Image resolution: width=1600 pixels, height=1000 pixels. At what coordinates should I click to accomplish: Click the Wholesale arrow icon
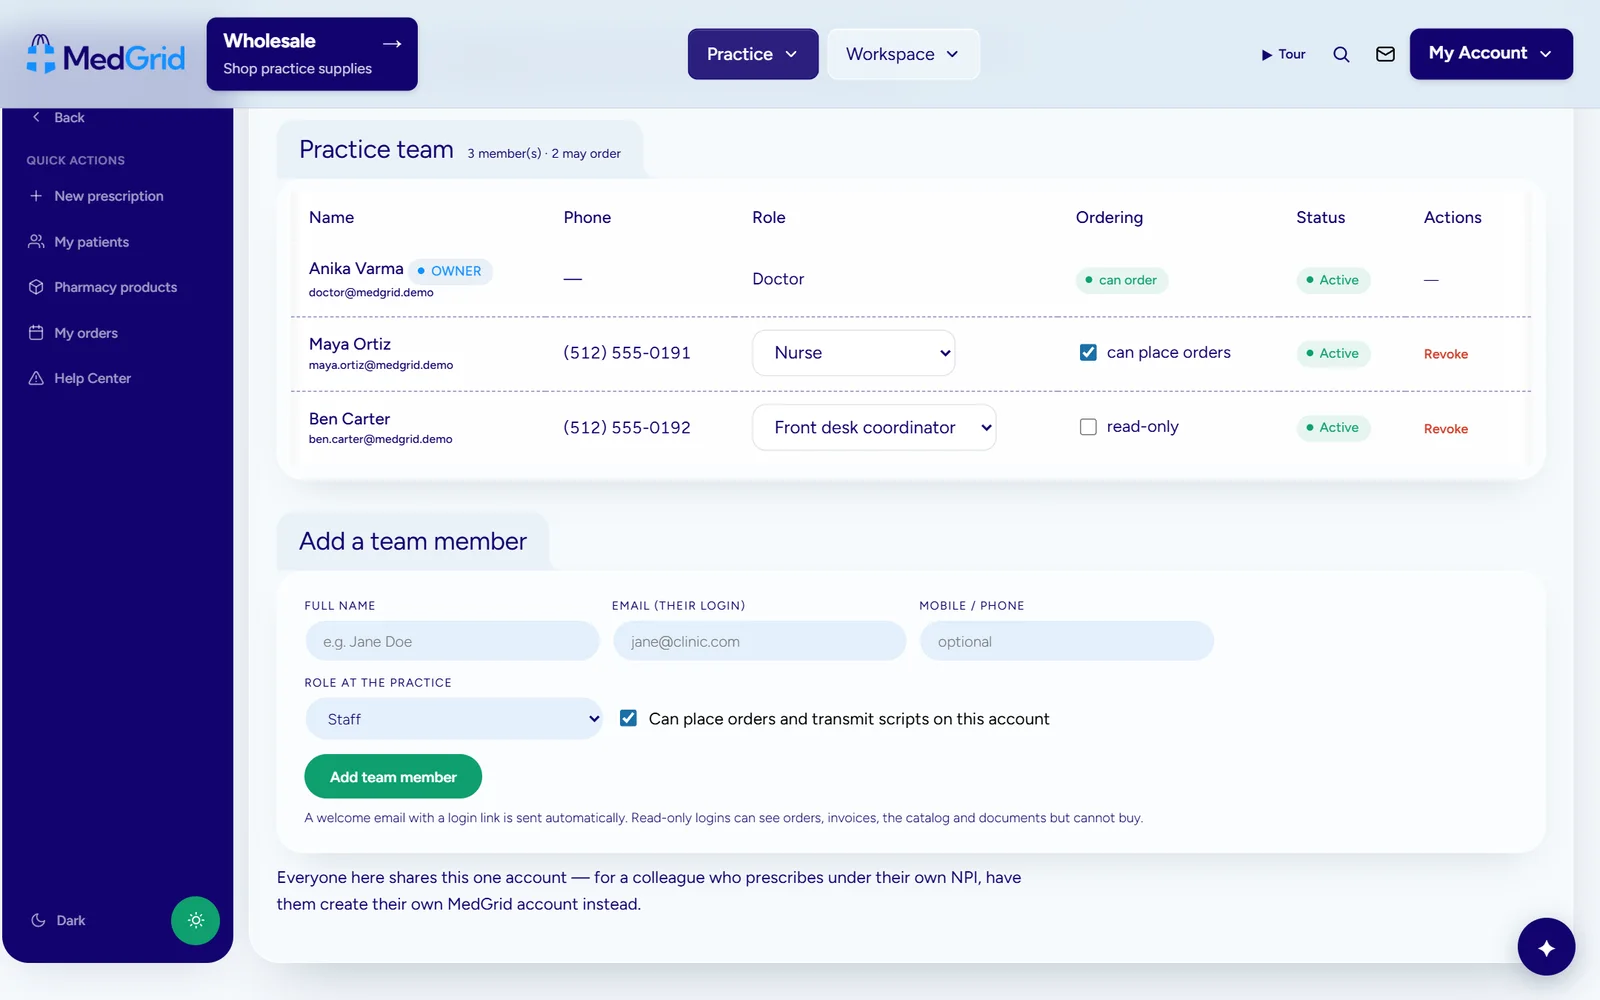(x=392, y=43)
